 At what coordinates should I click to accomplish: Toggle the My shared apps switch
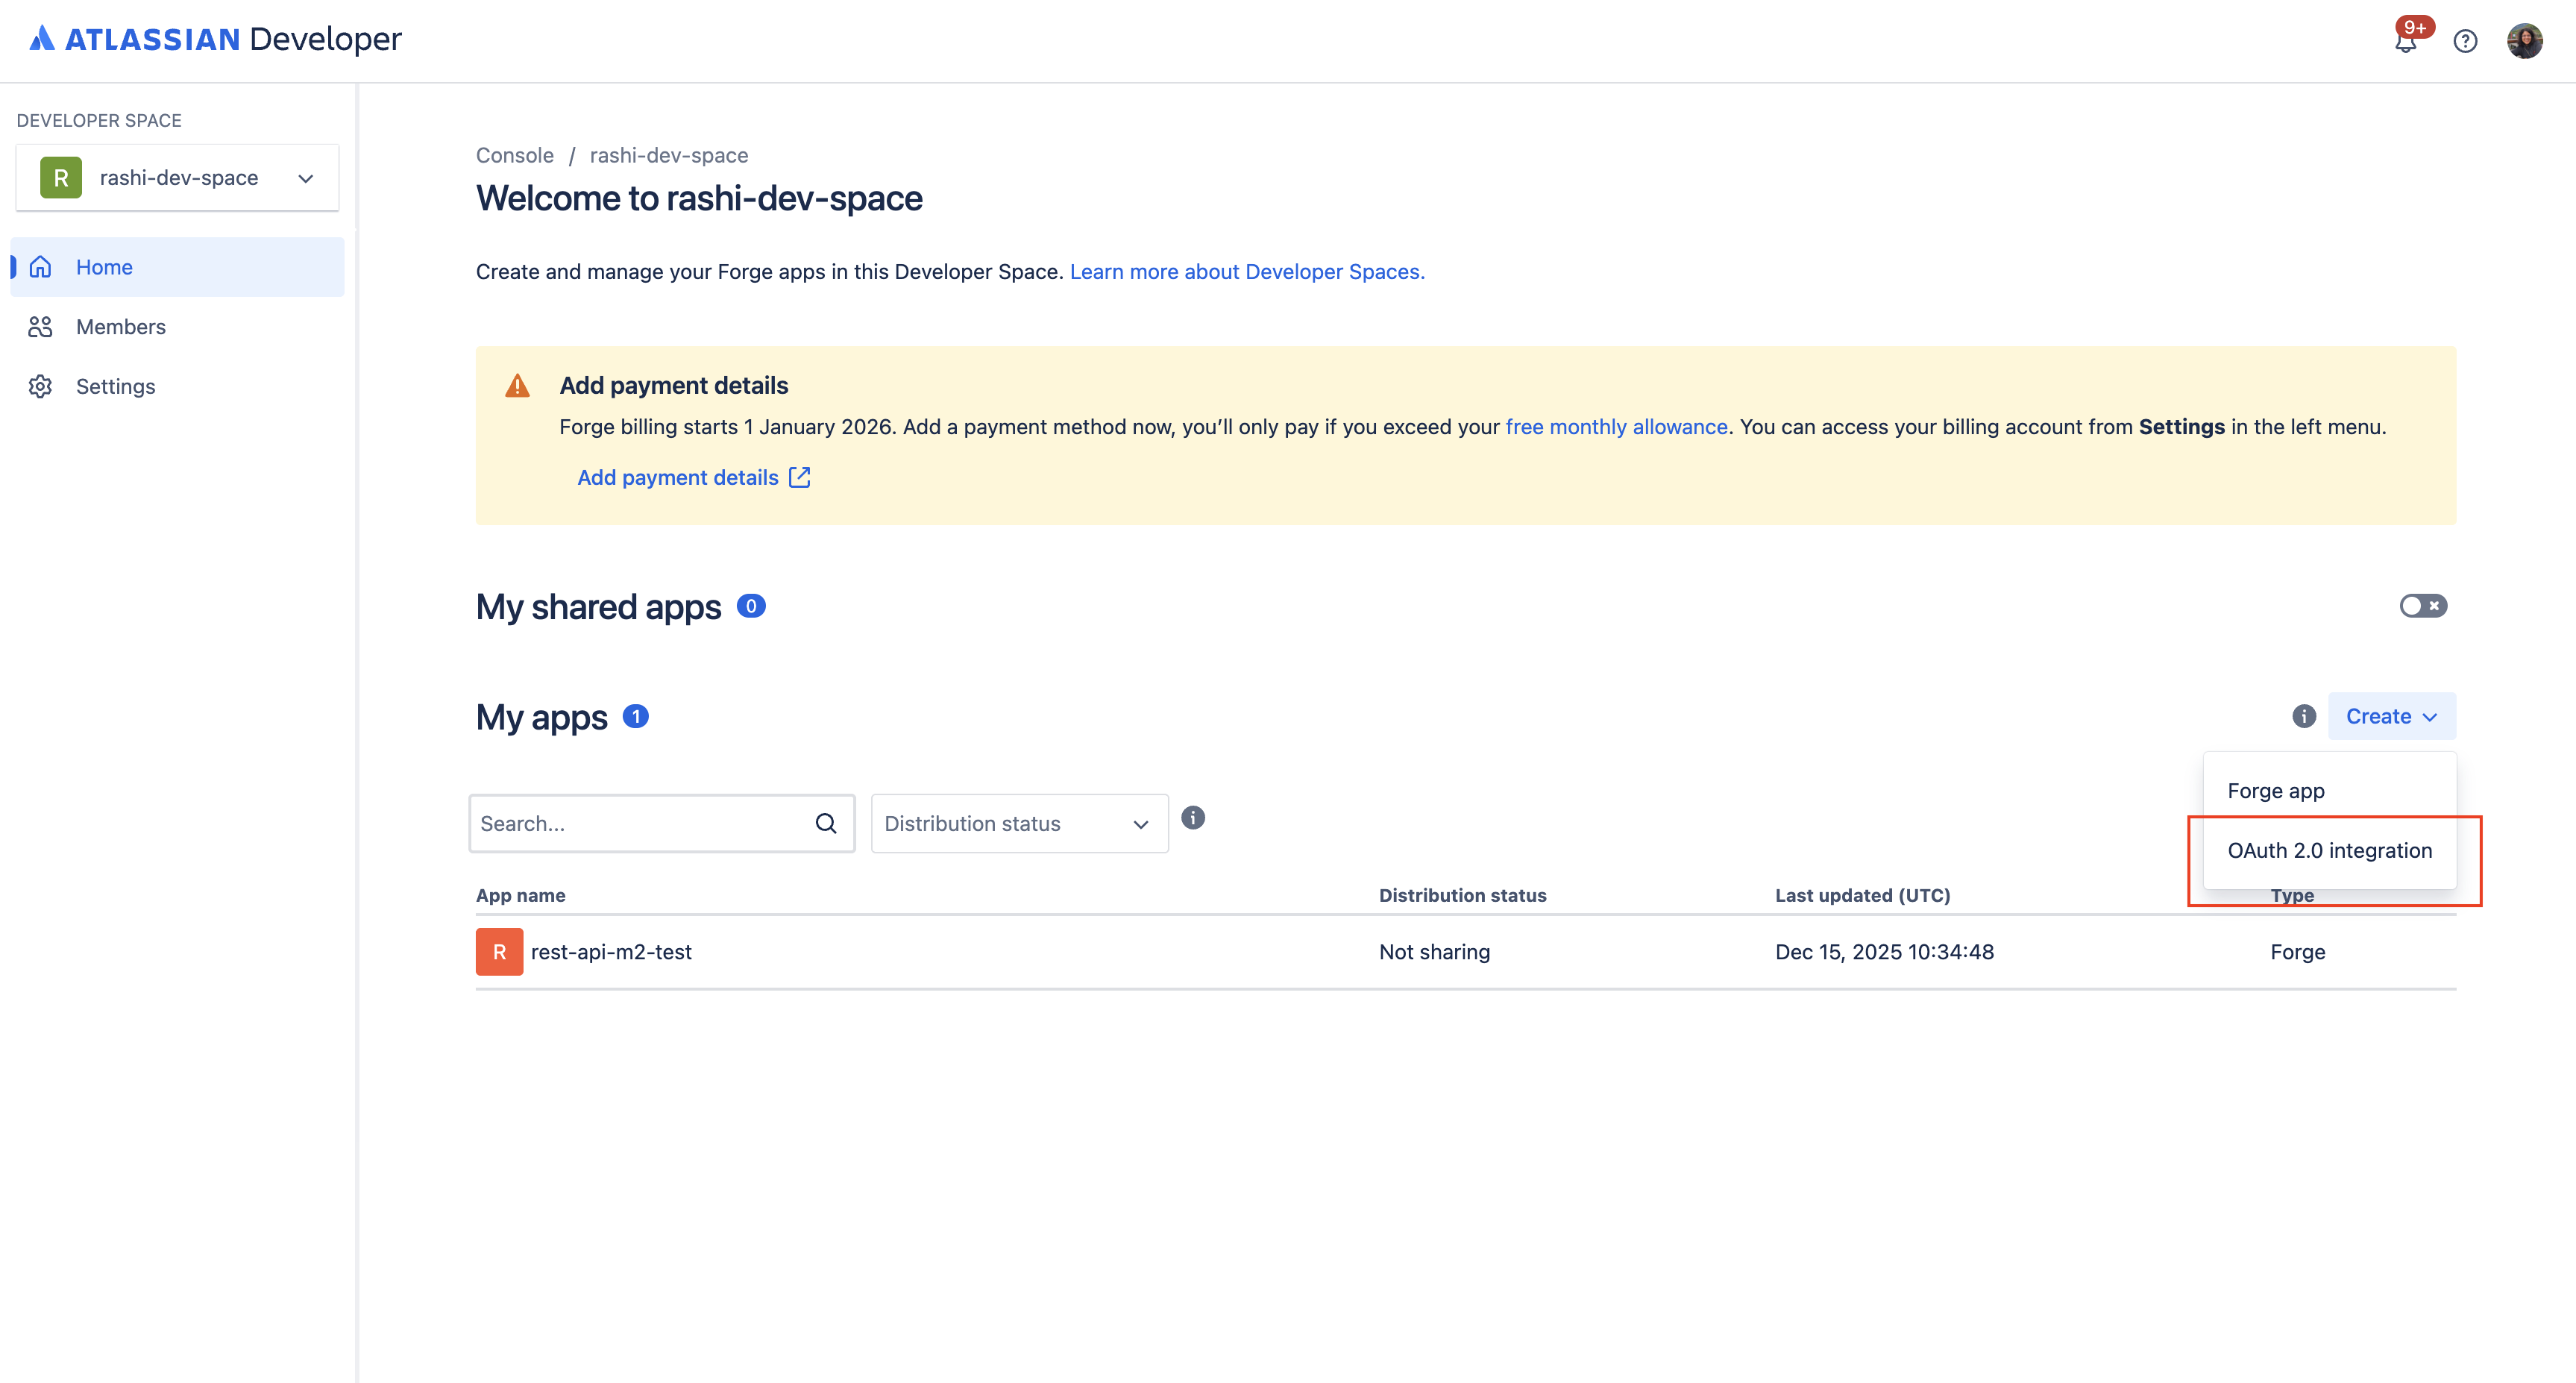click(x=2423, y=605)
